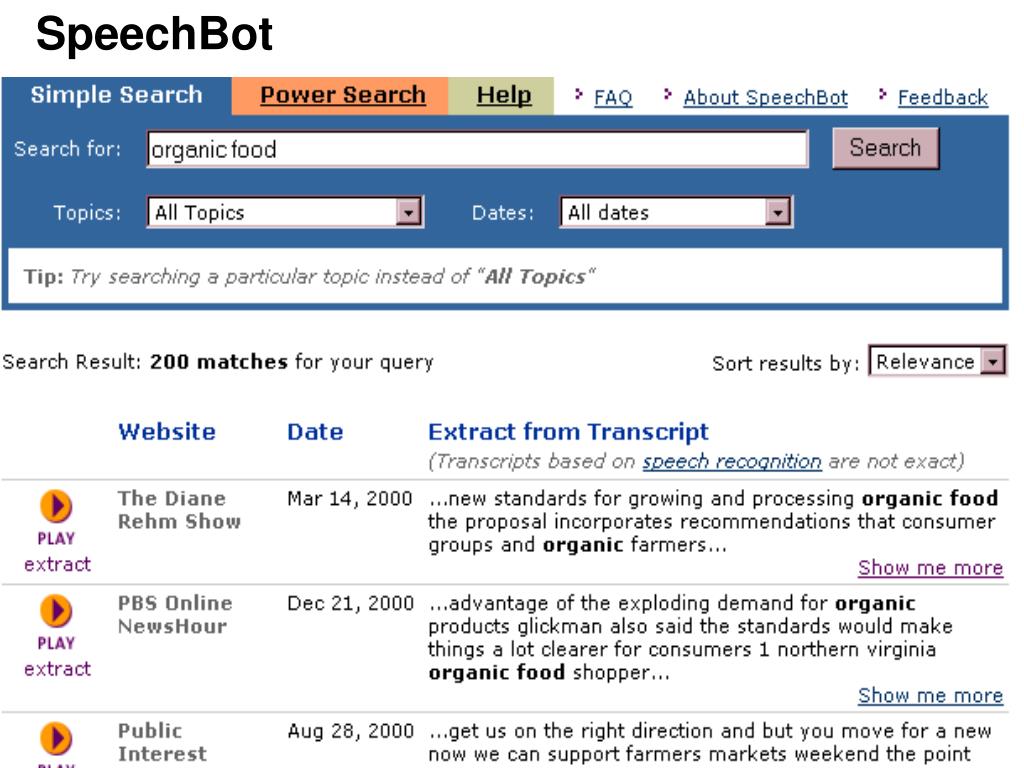
Task: Switch to the Power Search tab
Action: [x=342, y=95]
